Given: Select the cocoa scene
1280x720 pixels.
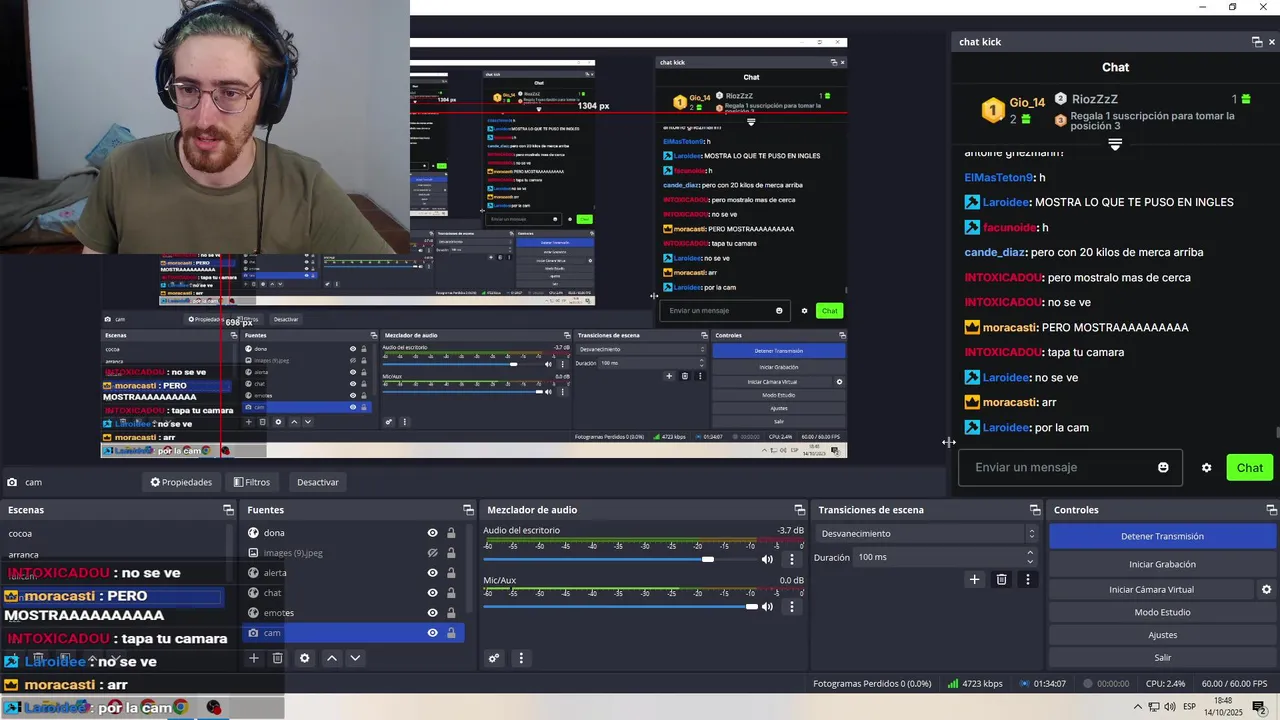Looking at the screenshot, I should point(20,534).
